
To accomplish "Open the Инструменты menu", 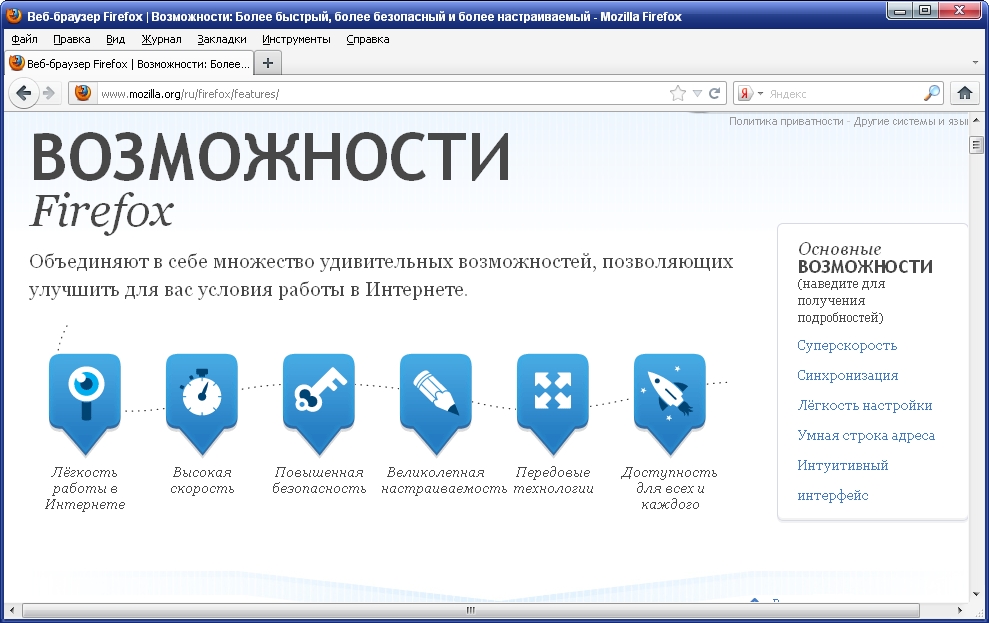I will pos(296,39).
